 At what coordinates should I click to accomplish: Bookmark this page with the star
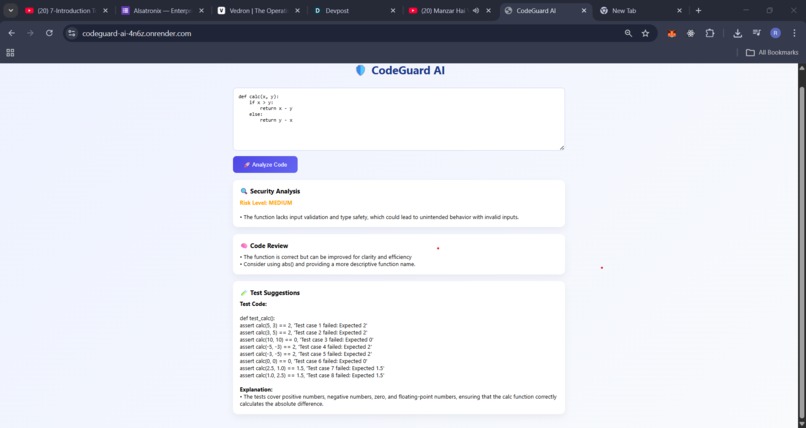[646, 33]
